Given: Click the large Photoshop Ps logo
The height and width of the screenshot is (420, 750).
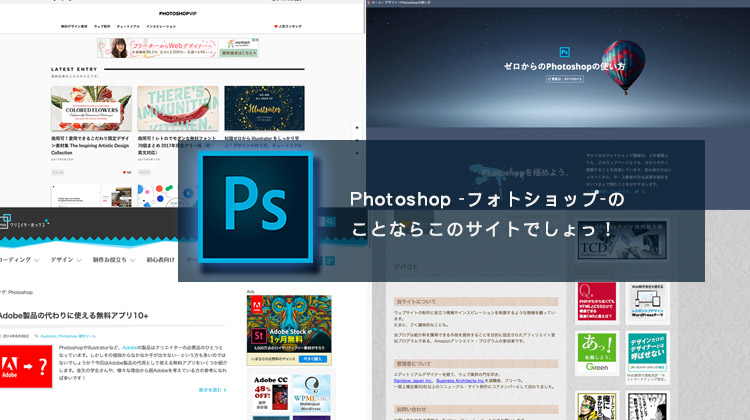Looking at the screenshot, I should tap(255, 208).
